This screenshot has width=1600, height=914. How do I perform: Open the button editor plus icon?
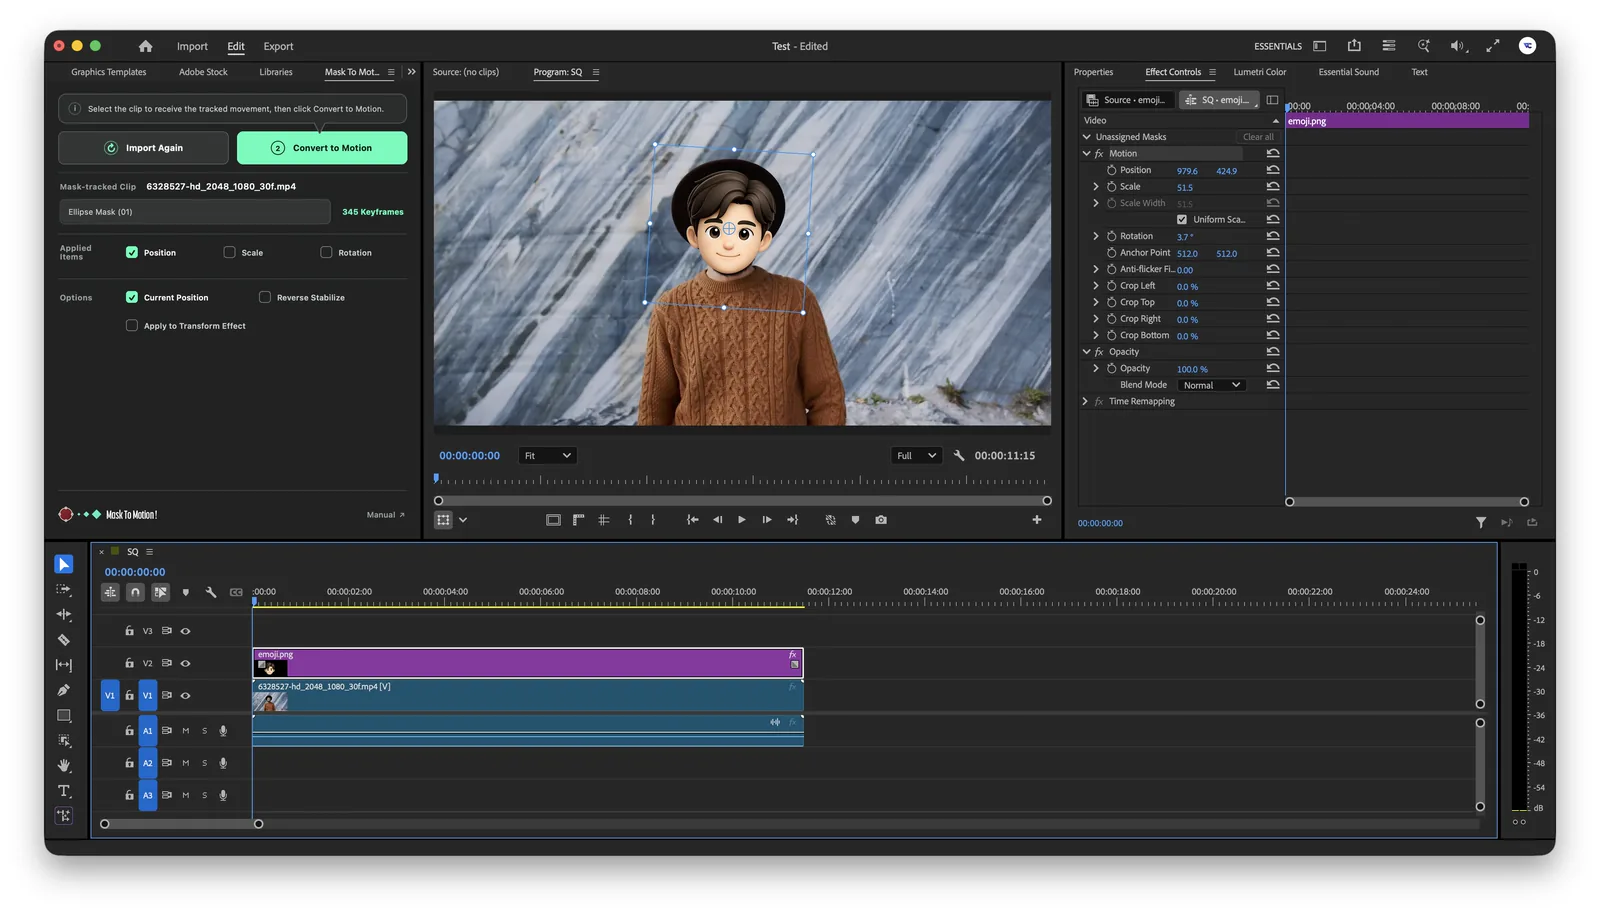(x=1037, y=520)
